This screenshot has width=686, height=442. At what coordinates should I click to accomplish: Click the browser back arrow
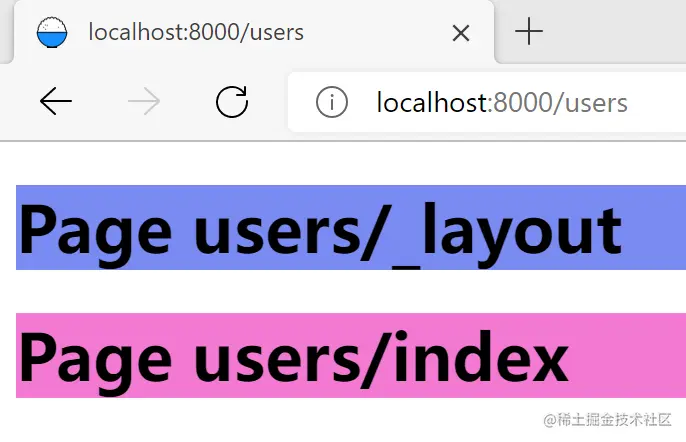pos(56,101)
